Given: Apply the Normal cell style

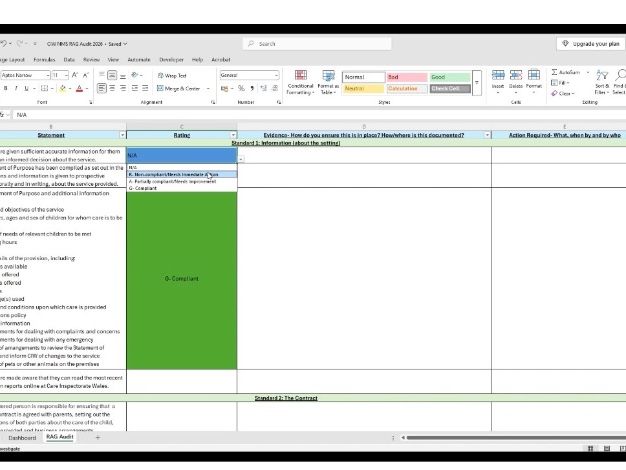Looking at the screenshot, I should click(363, 77).
